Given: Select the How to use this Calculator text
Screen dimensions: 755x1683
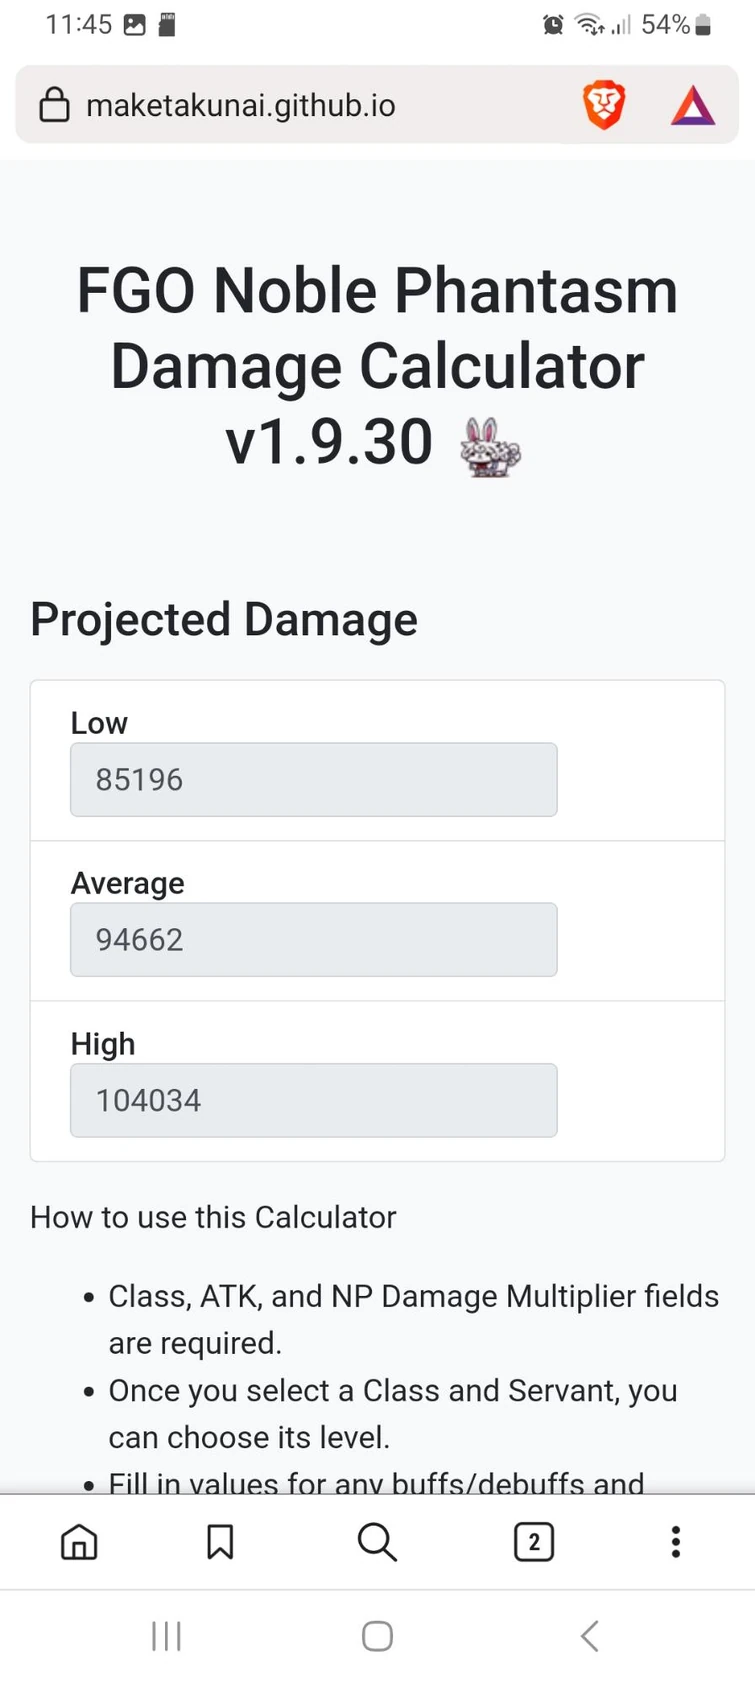Looking at the screenshot, I should [x=213, y=1217].
